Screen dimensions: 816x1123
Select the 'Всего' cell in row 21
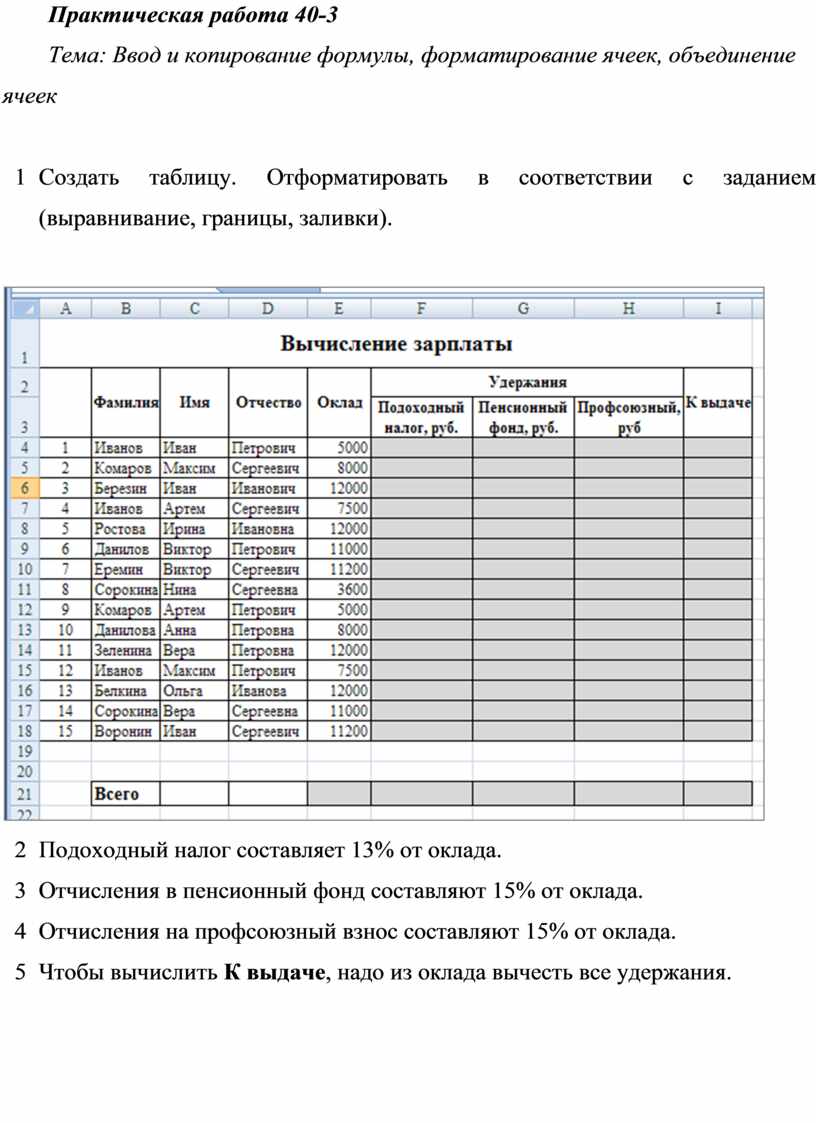[125, 794]
